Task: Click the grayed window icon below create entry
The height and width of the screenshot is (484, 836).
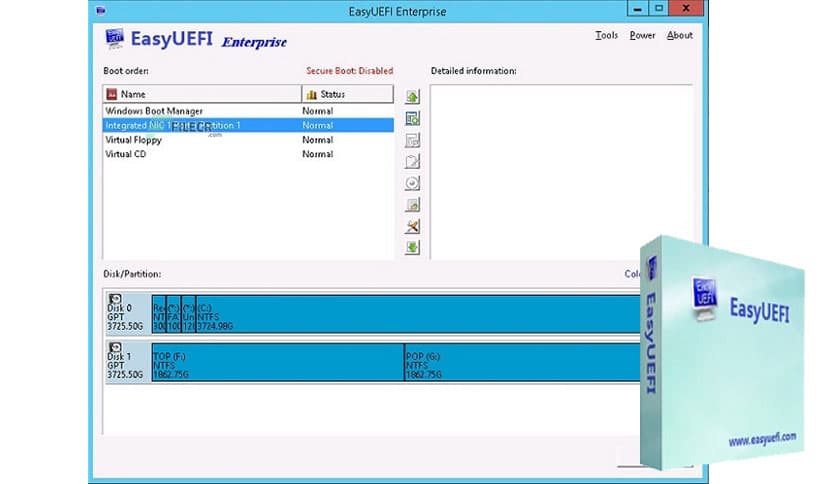Action: [x=412, y=140]
